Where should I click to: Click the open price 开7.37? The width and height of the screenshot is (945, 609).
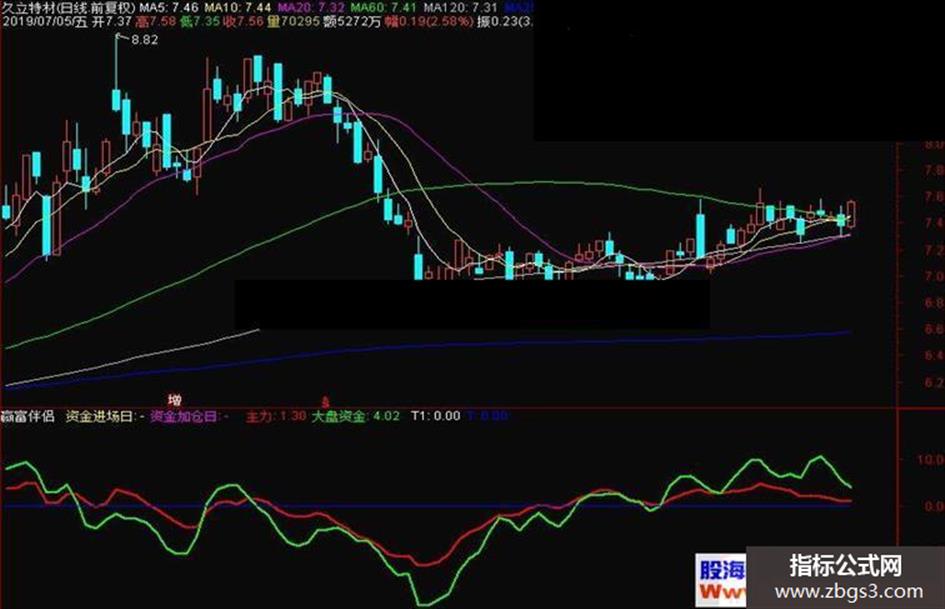112,22
